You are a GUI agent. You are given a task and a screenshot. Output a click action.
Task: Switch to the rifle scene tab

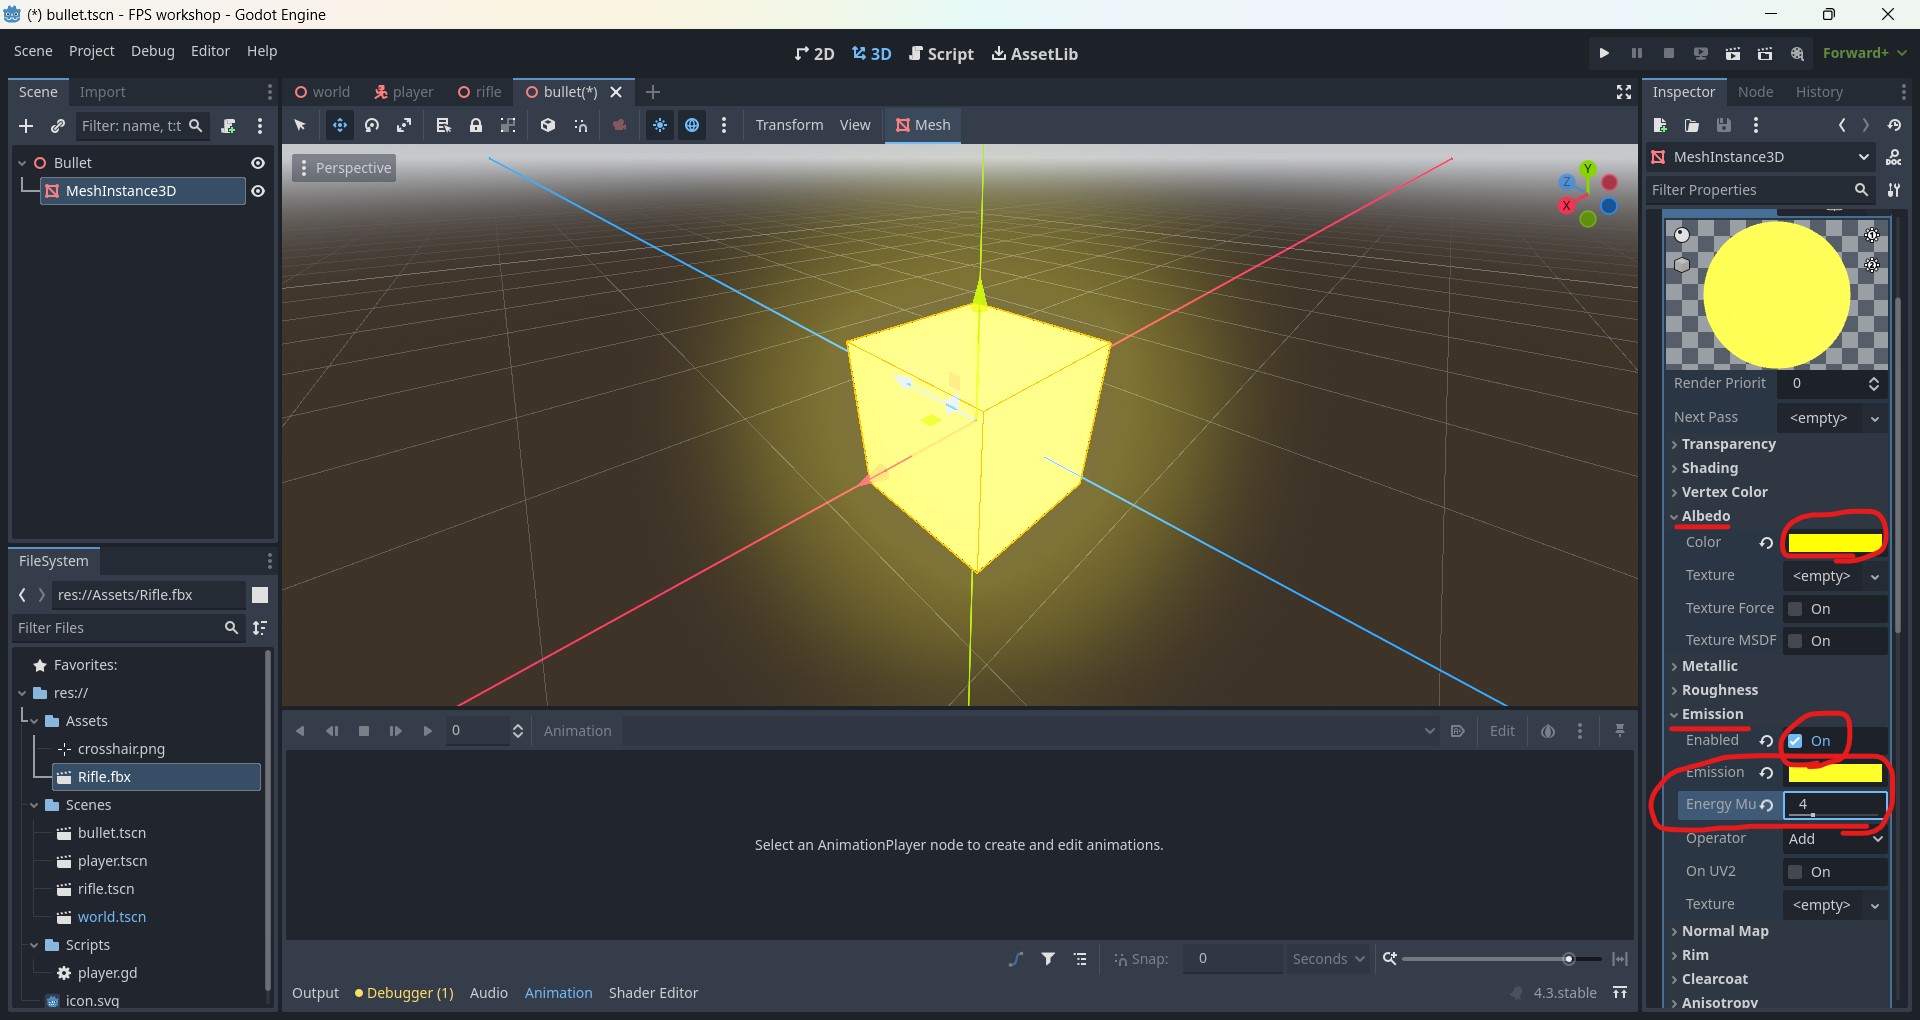480,92
